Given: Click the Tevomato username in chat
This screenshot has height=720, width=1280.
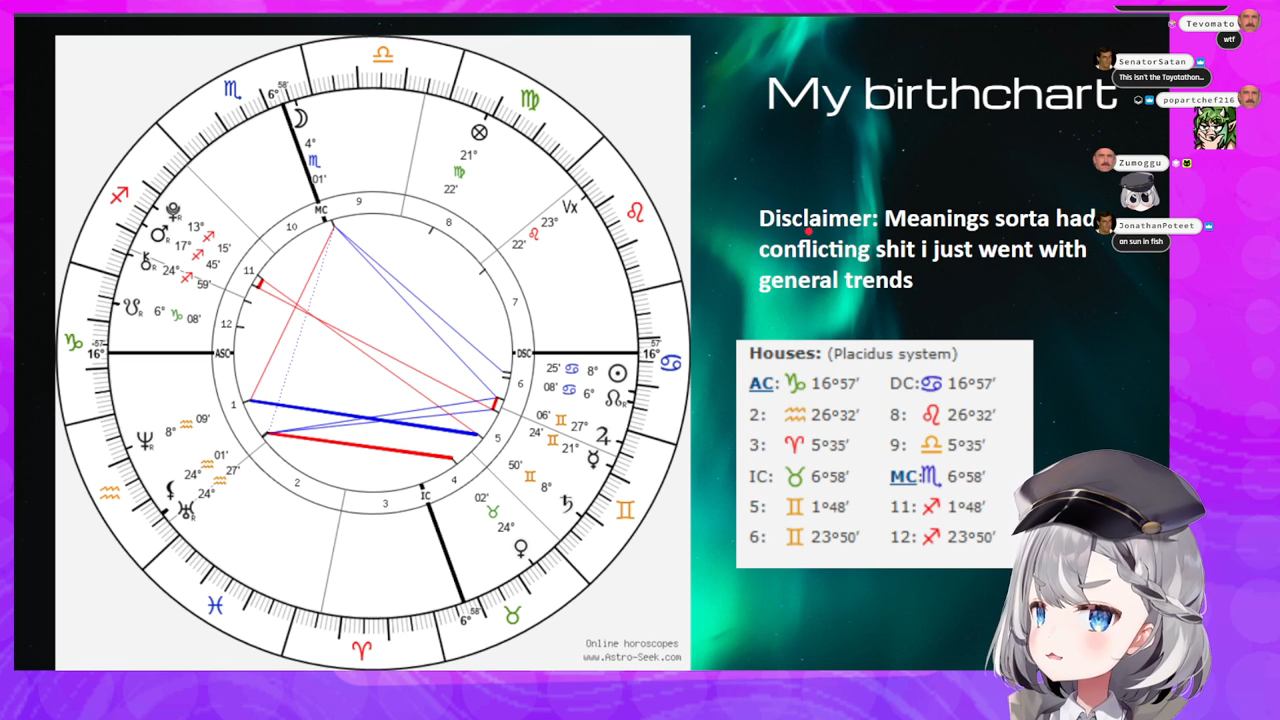Looking at the screenshot, I should tap(1210, 23).
